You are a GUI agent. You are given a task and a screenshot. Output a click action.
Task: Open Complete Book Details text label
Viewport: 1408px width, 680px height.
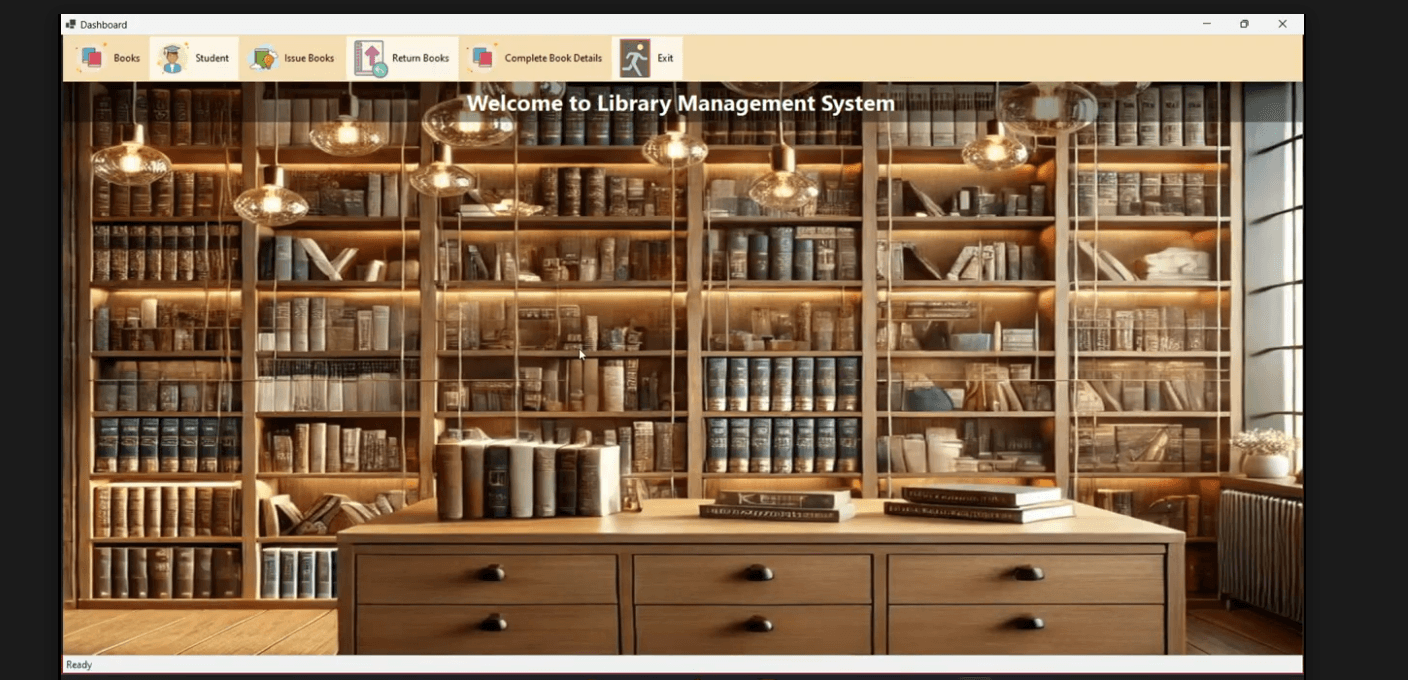[x=553, y=58]
